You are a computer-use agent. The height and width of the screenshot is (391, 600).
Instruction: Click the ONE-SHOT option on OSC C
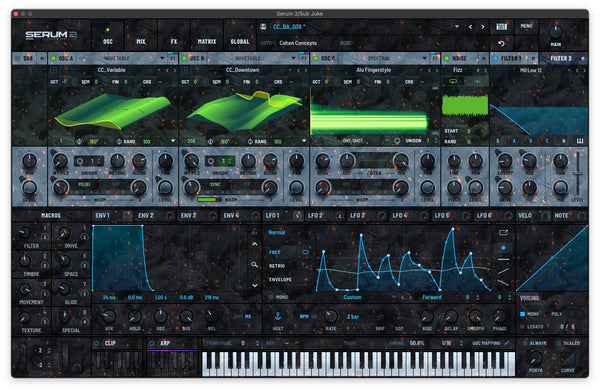pyautogui.click(x=352, y=141)
